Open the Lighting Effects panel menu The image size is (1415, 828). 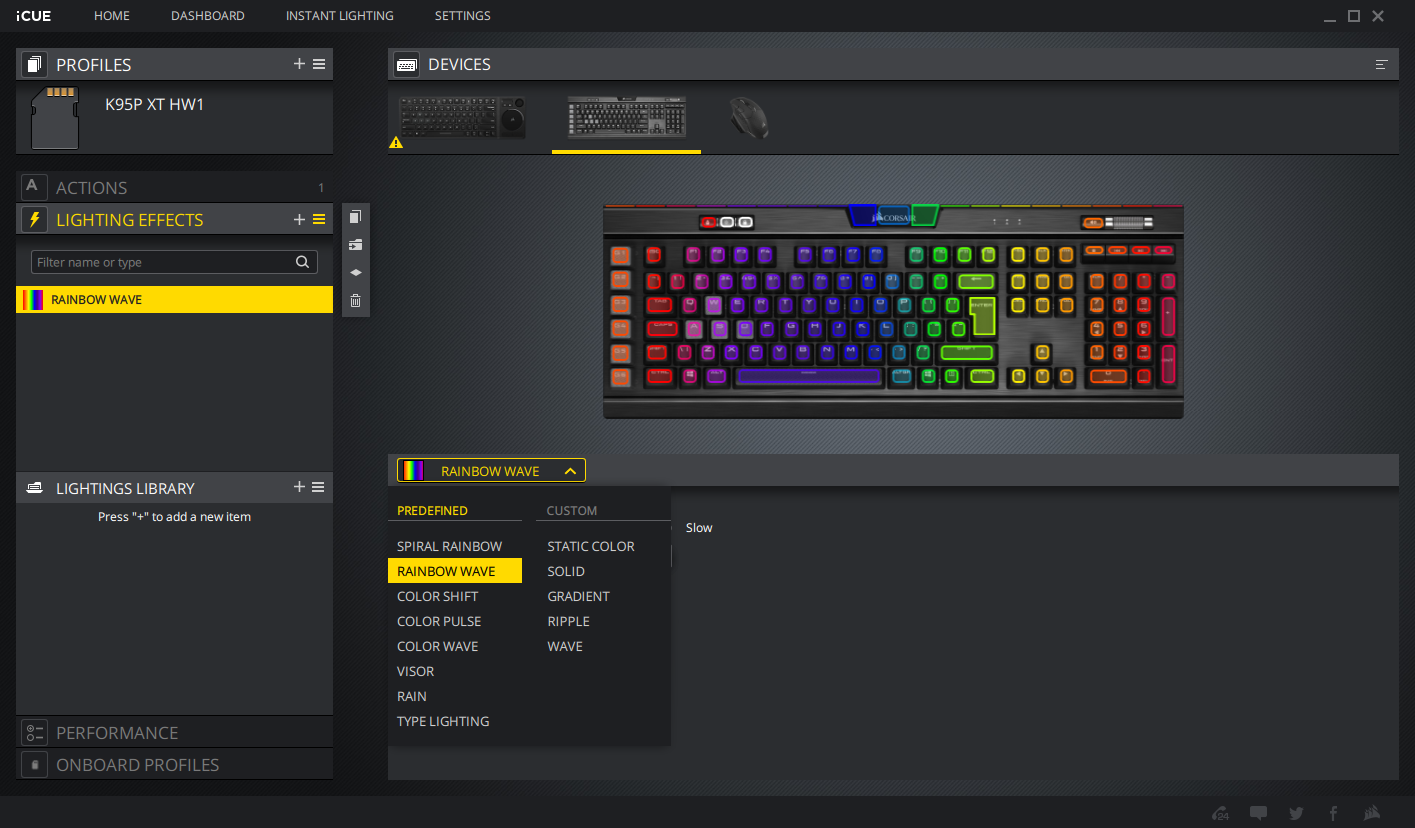(319, 219)
